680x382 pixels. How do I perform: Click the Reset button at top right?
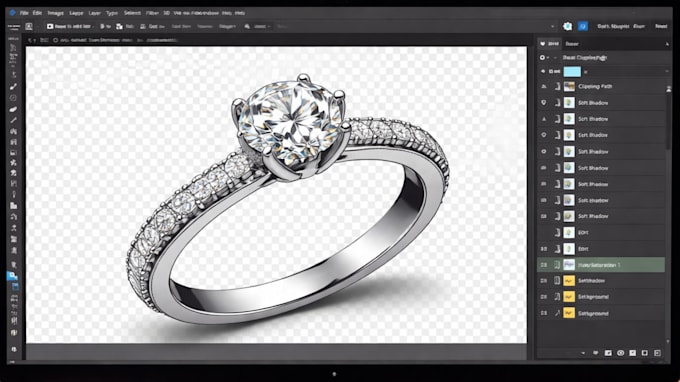coord(661,26)
